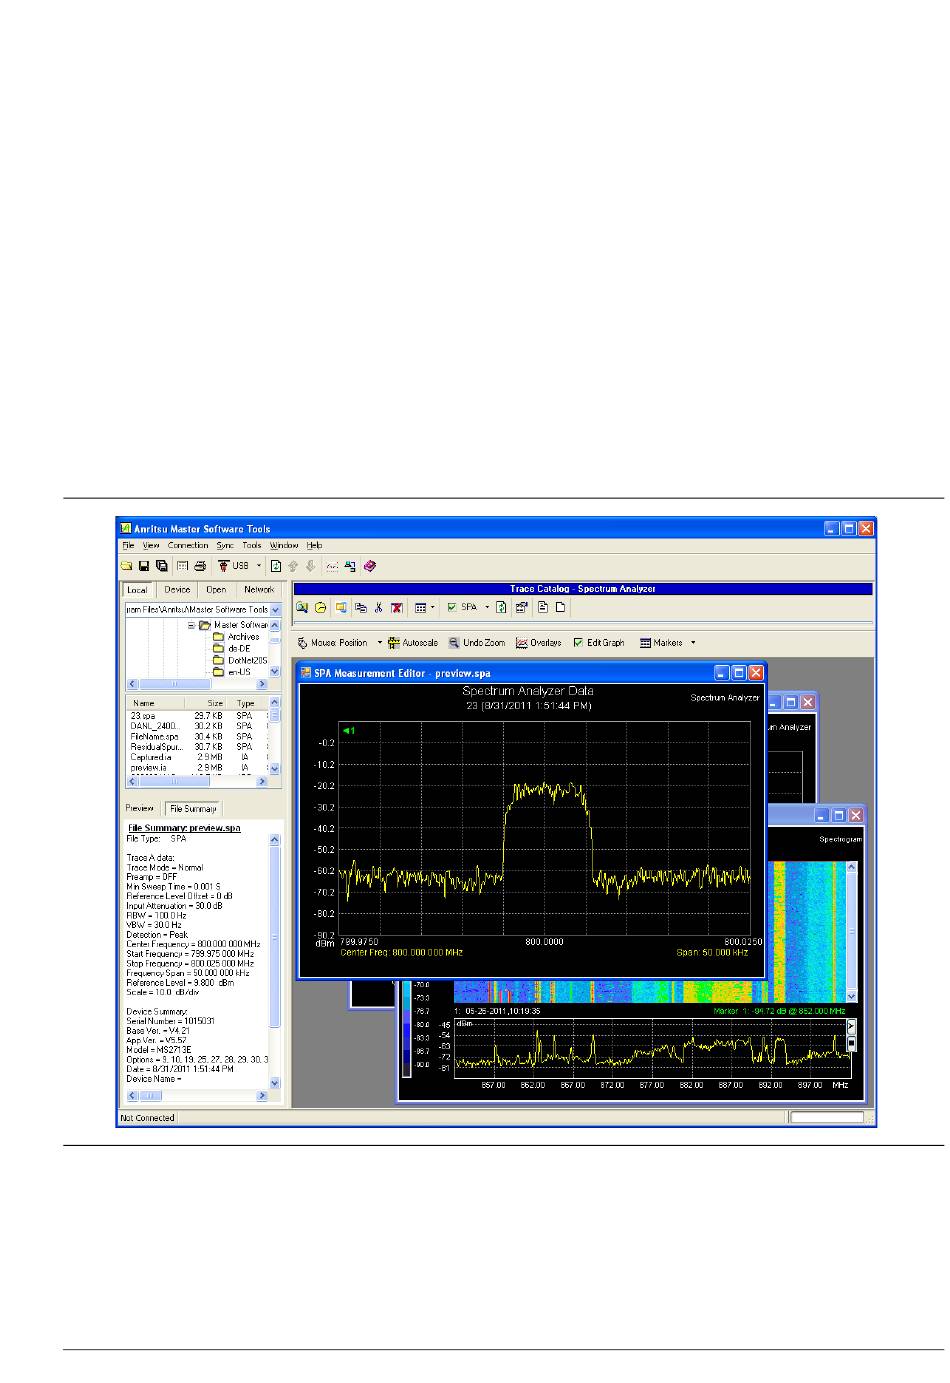Switch to the Preview tab
This screenshot has height=1383, width=950.
point(140,808)
